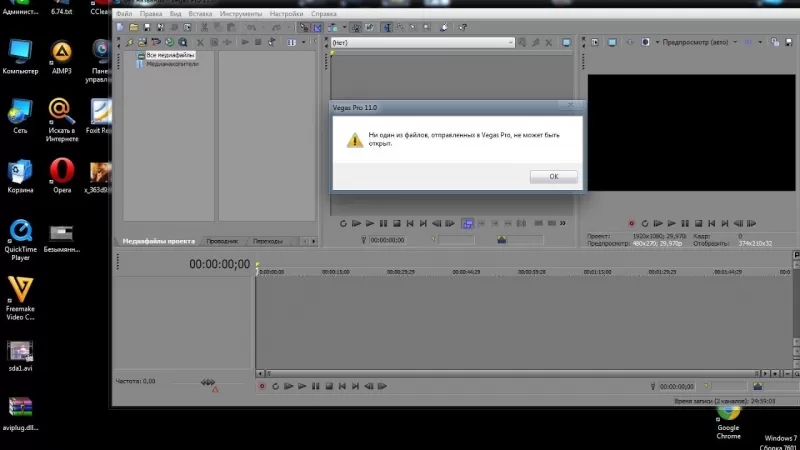Image resolution: width=800 pixels, height=450 pixels.
Task: Get media from the web icon
Action: (169, 42)
